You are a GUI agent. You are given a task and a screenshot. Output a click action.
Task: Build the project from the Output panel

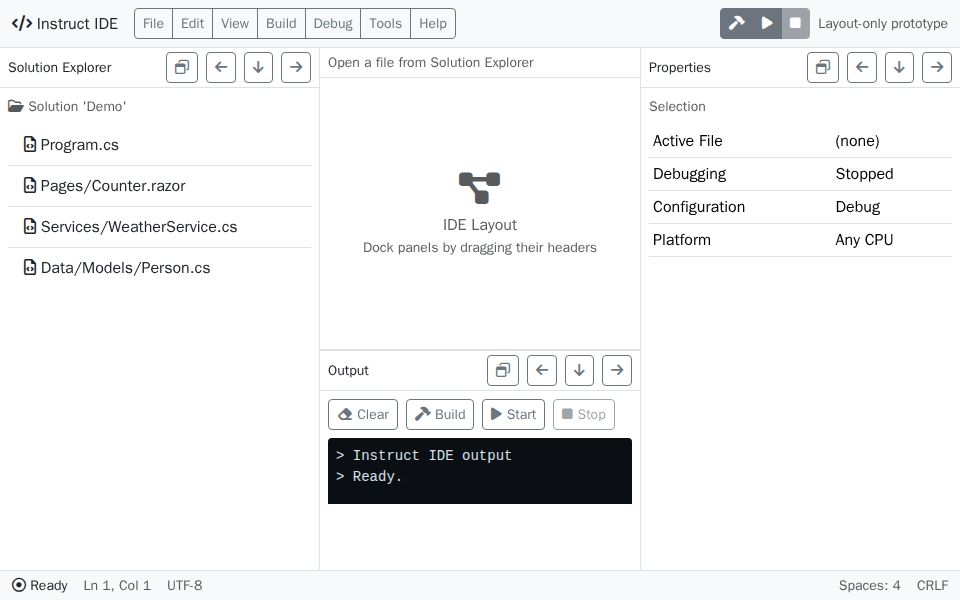tap(440, 414)
